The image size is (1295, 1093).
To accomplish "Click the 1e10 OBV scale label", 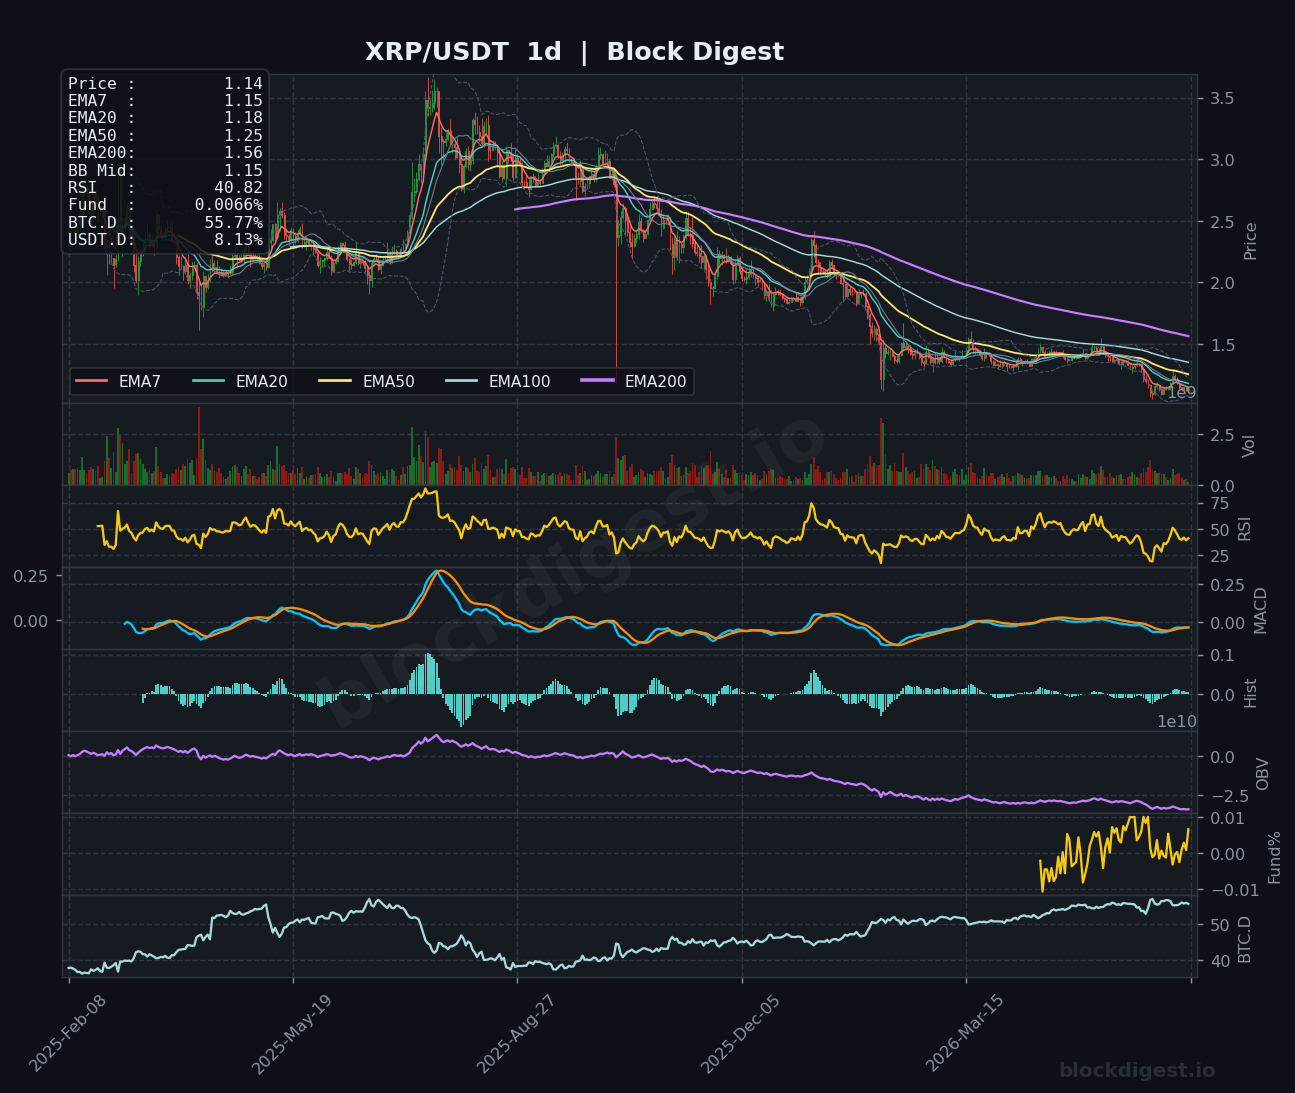I will tap(1177, 721).
